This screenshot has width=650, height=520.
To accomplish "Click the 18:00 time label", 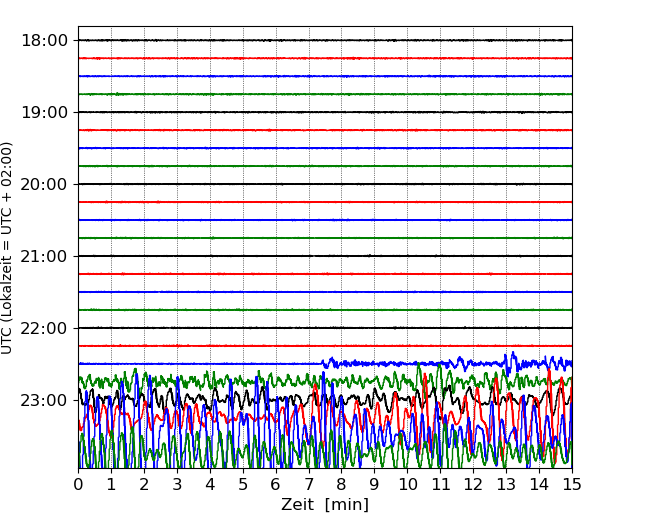I will tap(44, 41).
